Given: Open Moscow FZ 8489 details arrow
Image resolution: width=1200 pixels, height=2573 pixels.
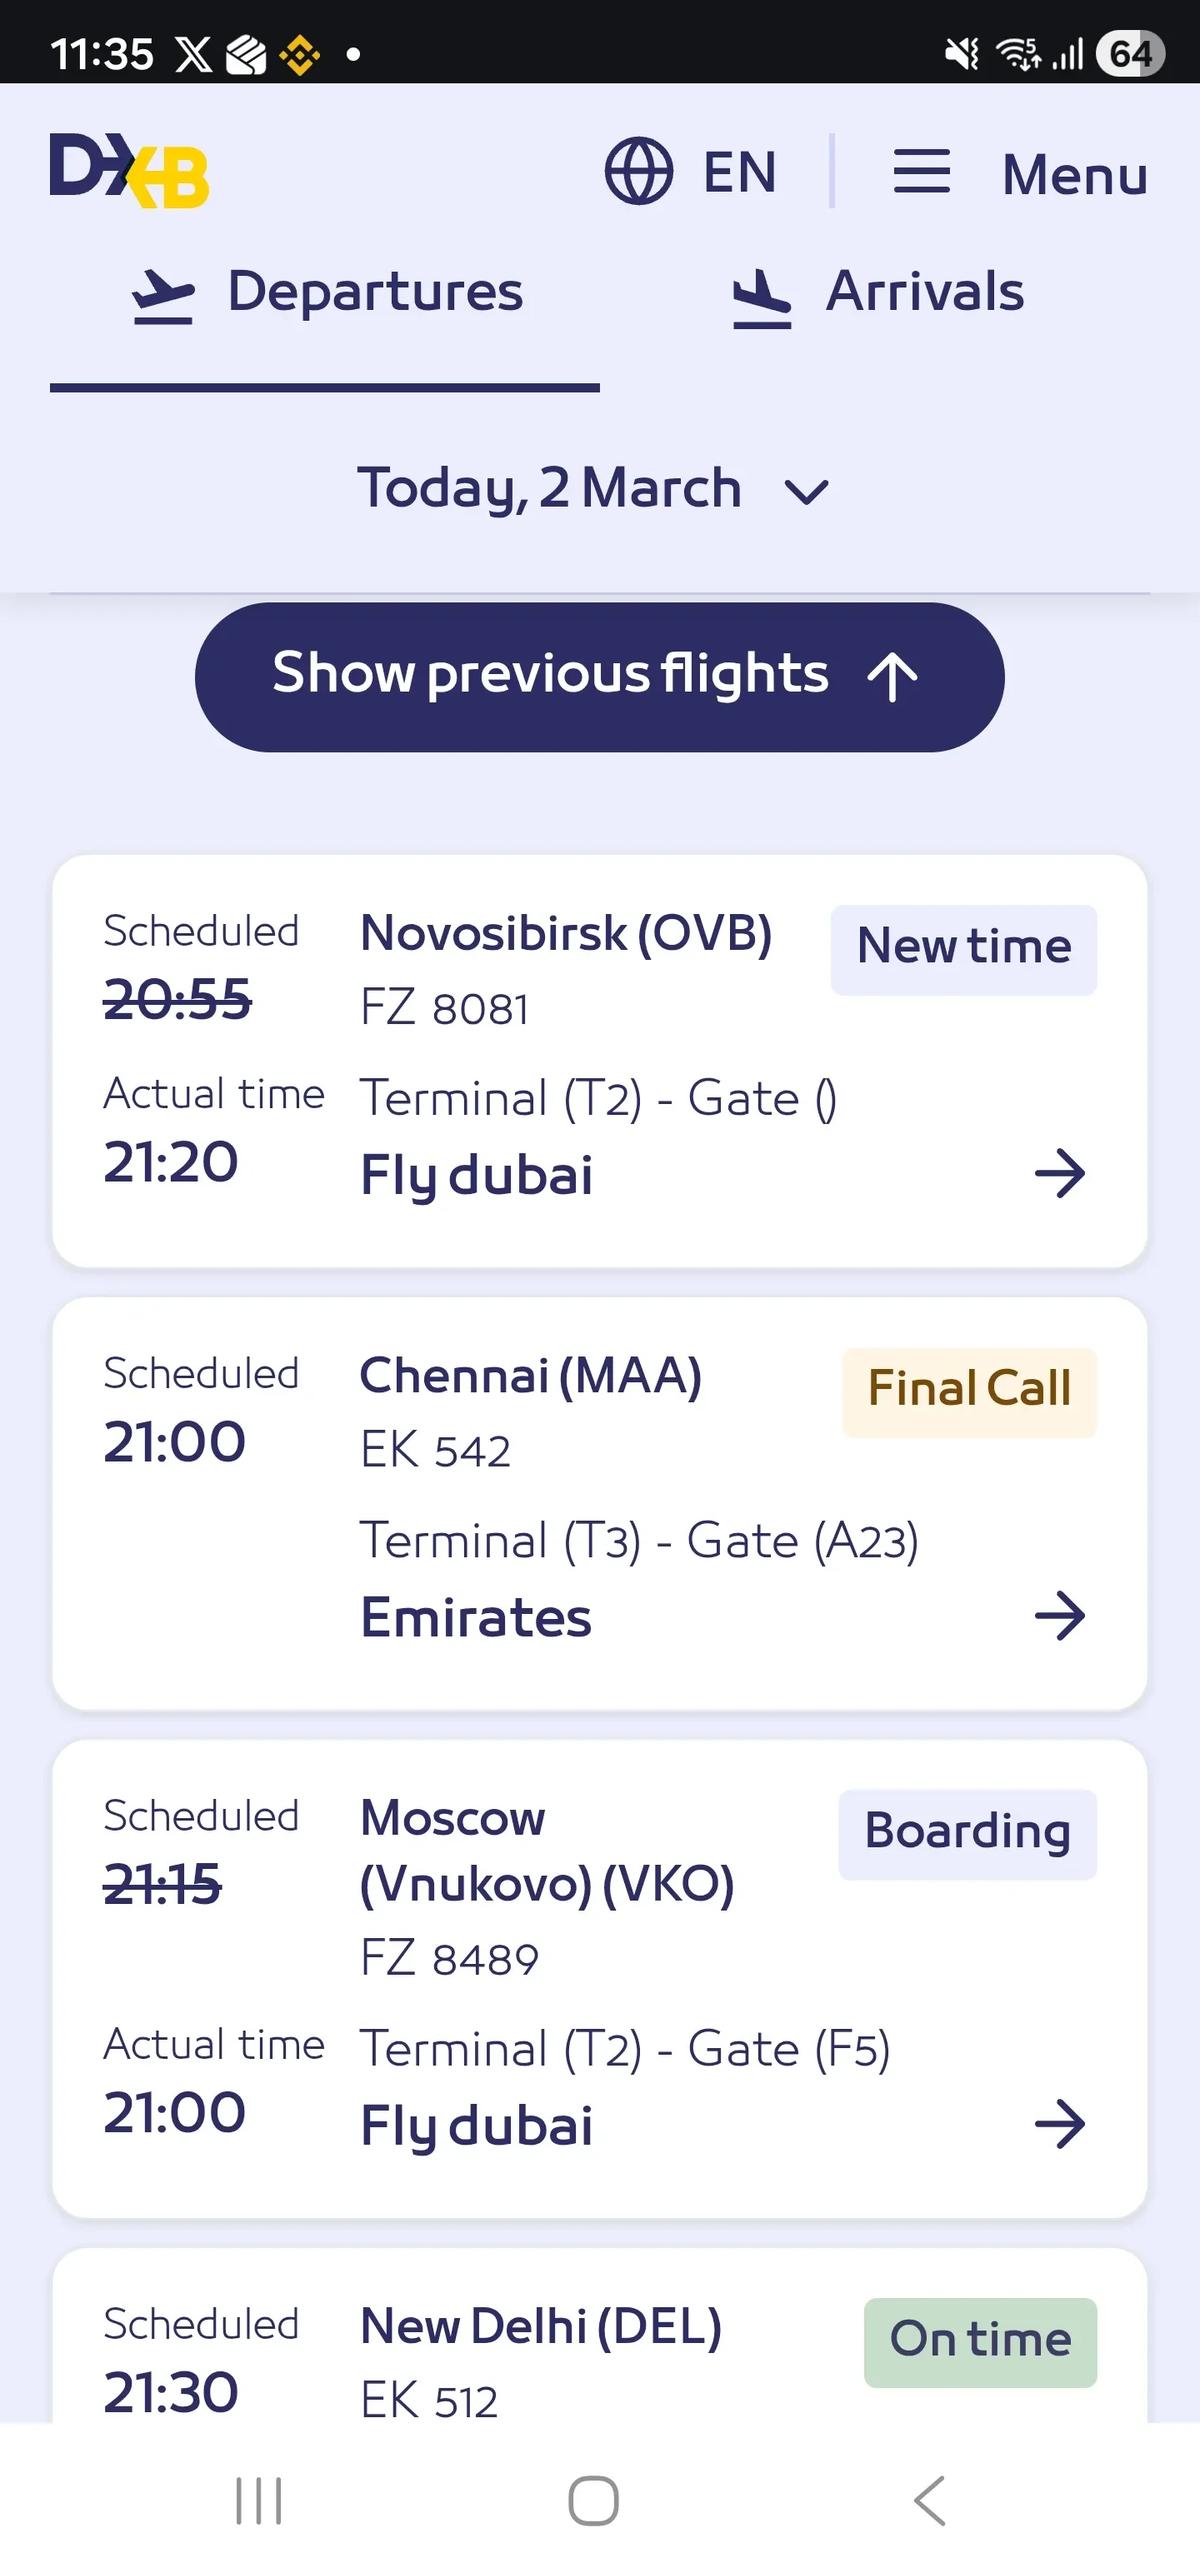Looking at the screenshot, I should 1060,2124.
